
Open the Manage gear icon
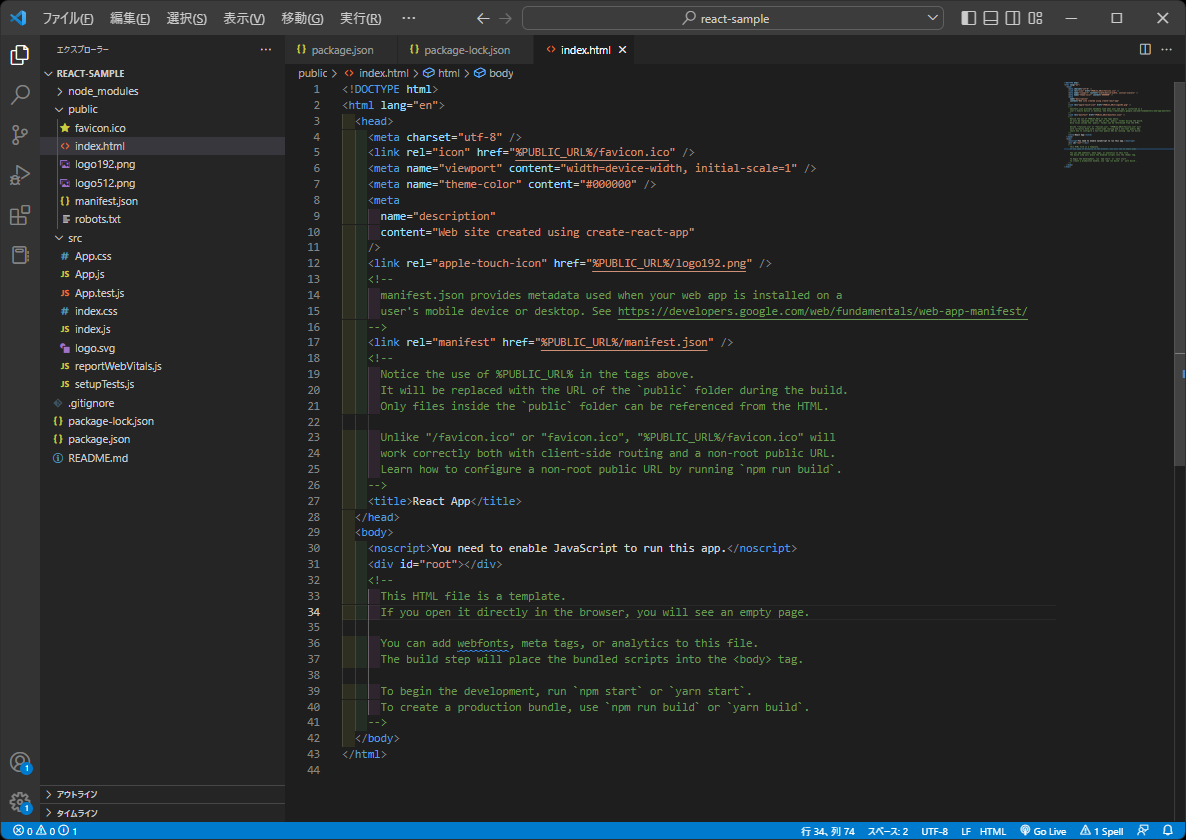20,801
